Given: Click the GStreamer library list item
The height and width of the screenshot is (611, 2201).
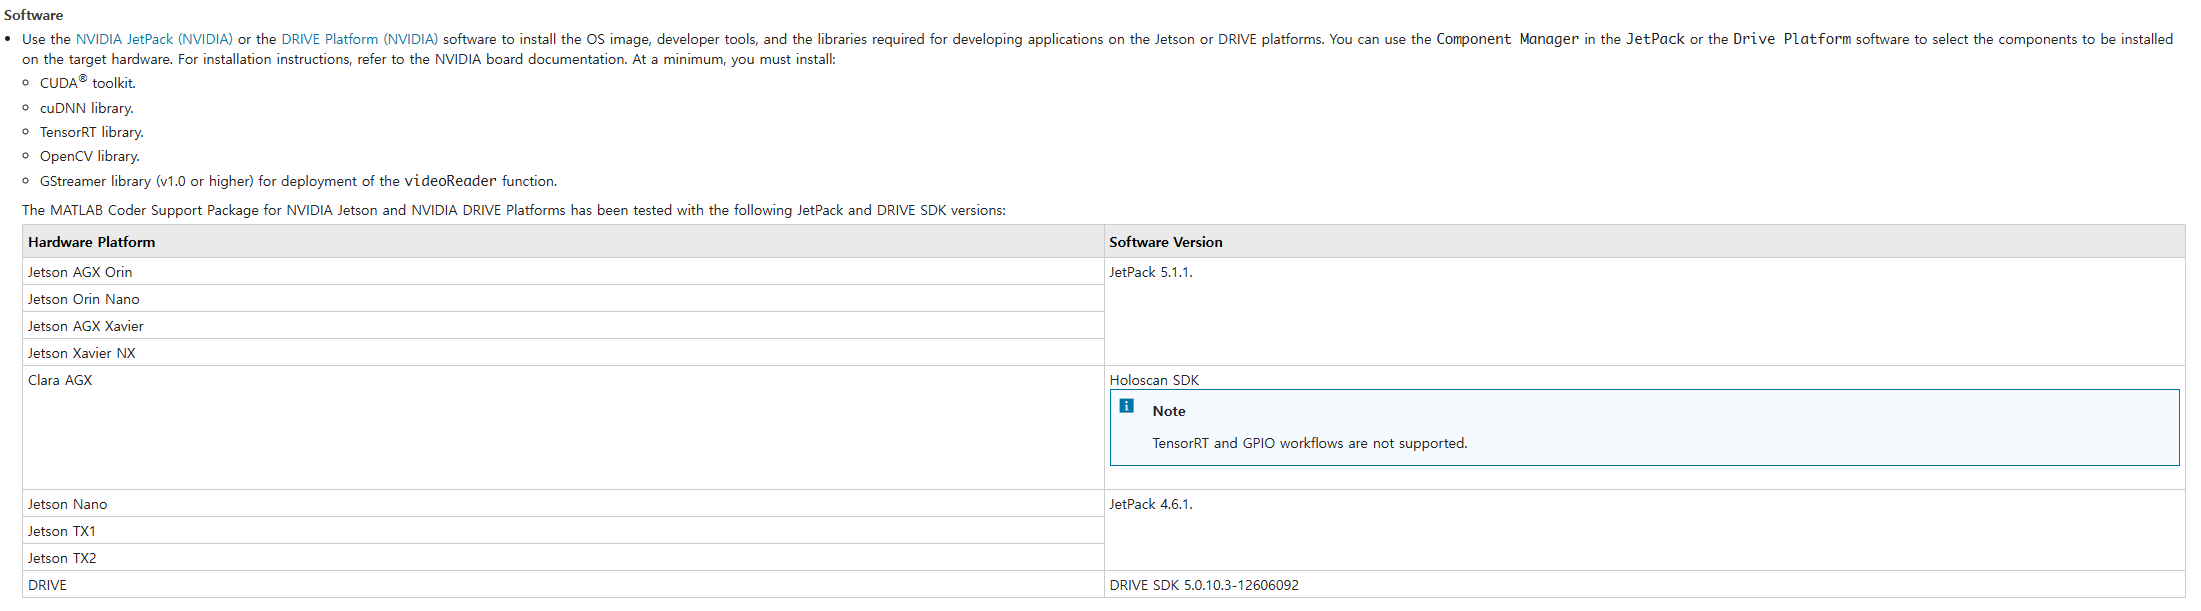Looking at the screenshot, I should tap(298, 181).
